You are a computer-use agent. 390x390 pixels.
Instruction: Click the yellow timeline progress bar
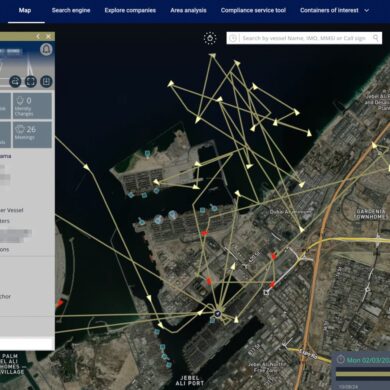(362, 374)
